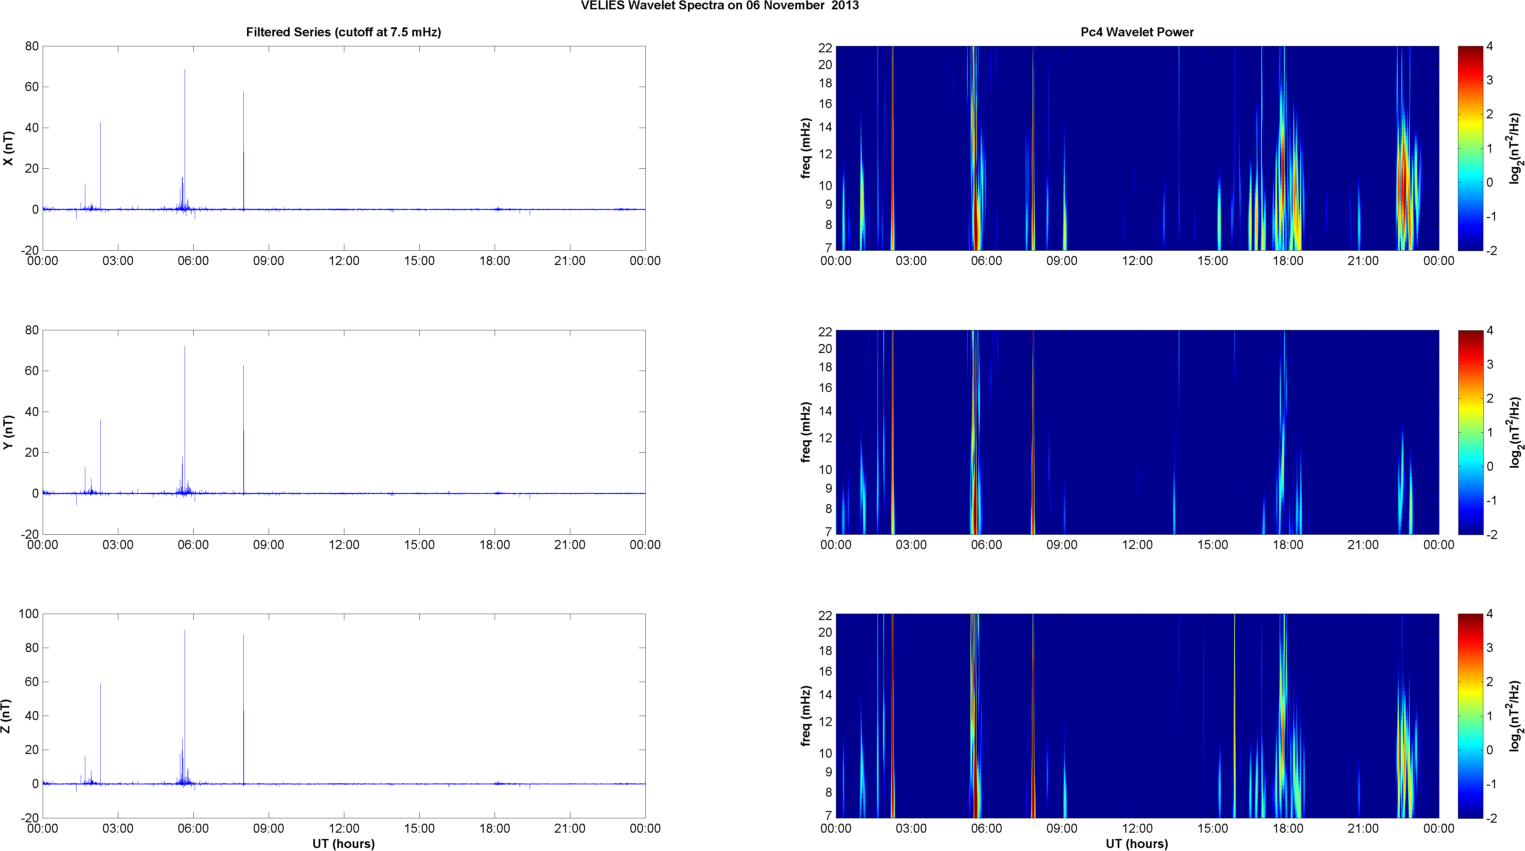Click UT (hours) label under Z filtered series
The image size is (1525, 851).
pos(343,844)
